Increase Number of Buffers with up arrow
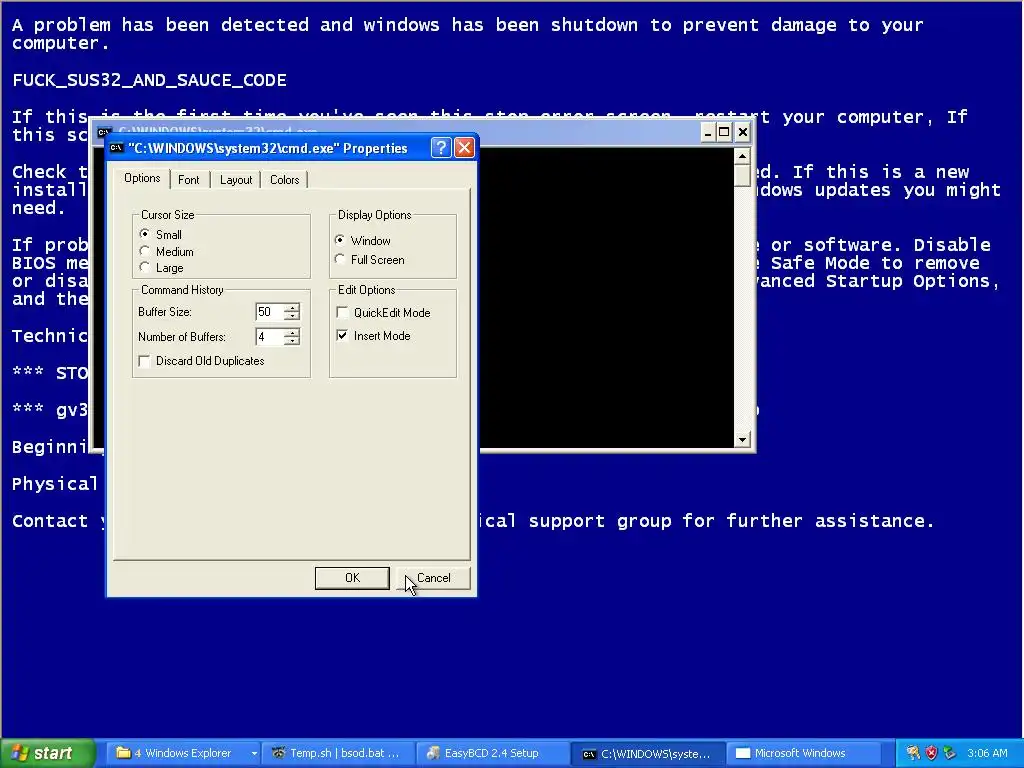 292,332
